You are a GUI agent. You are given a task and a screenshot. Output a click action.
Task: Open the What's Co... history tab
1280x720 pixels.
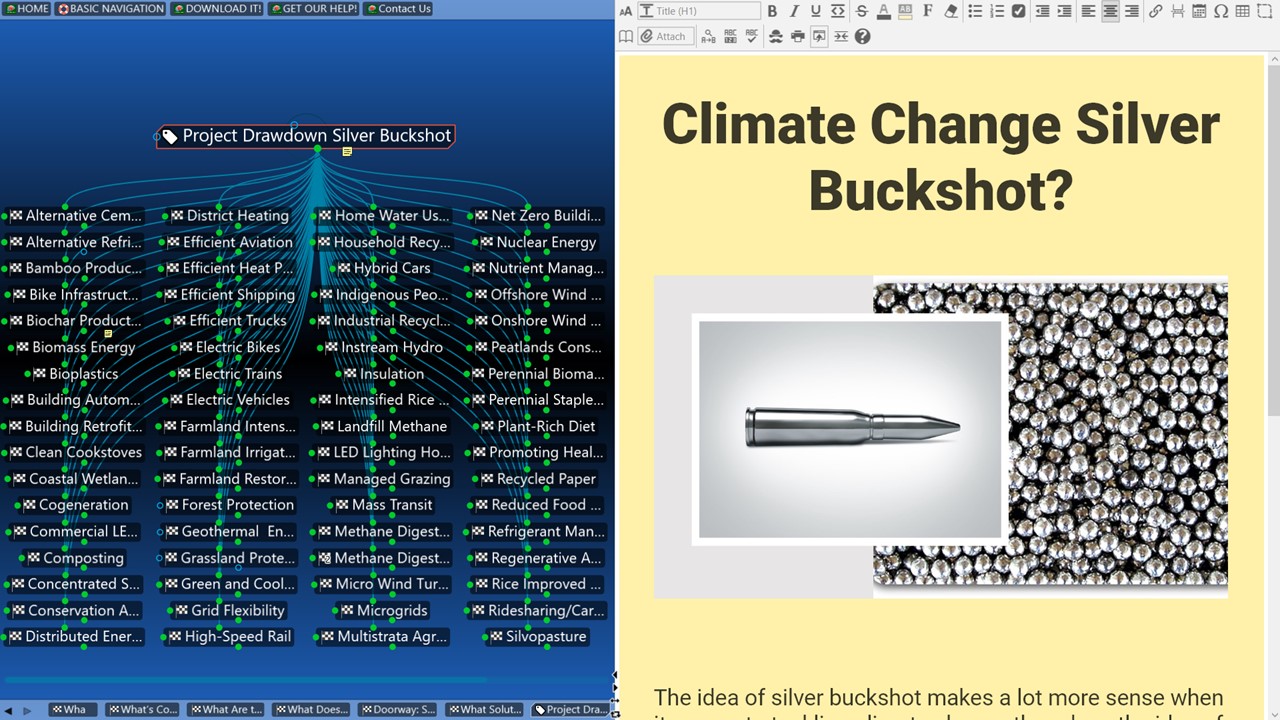coord(142,710)
